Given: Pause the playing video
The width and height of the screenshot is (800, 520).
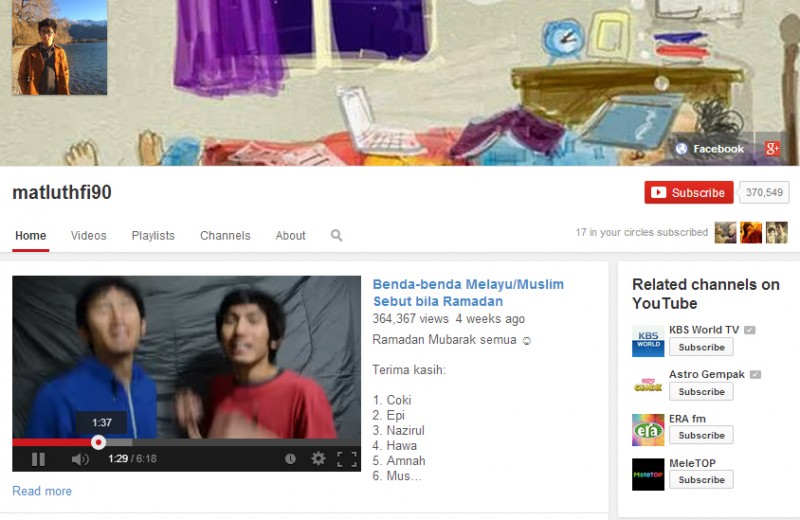Looking at the screenshot, I should click(38, 459).
